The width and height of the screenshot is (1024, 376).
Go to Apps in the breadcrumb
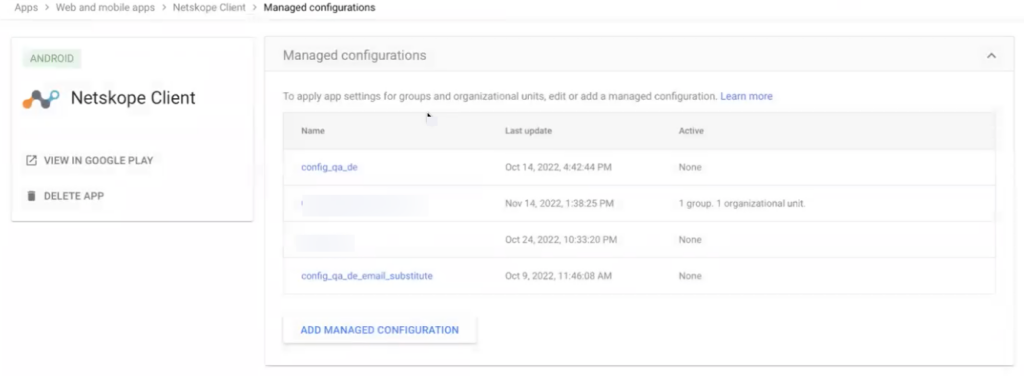[26, 8]
